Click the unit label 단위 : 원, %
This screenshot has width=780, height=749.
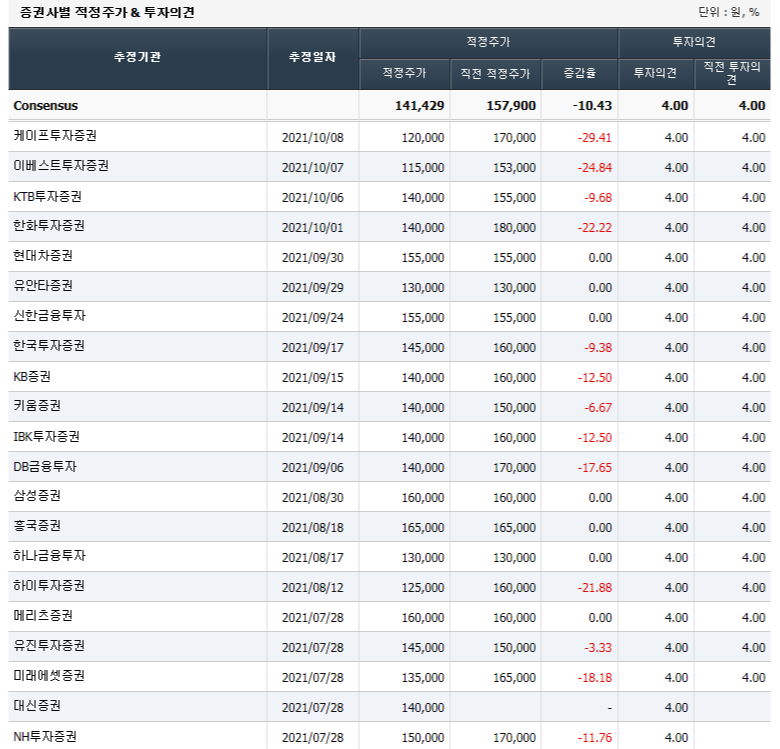[x=729, y=12]
